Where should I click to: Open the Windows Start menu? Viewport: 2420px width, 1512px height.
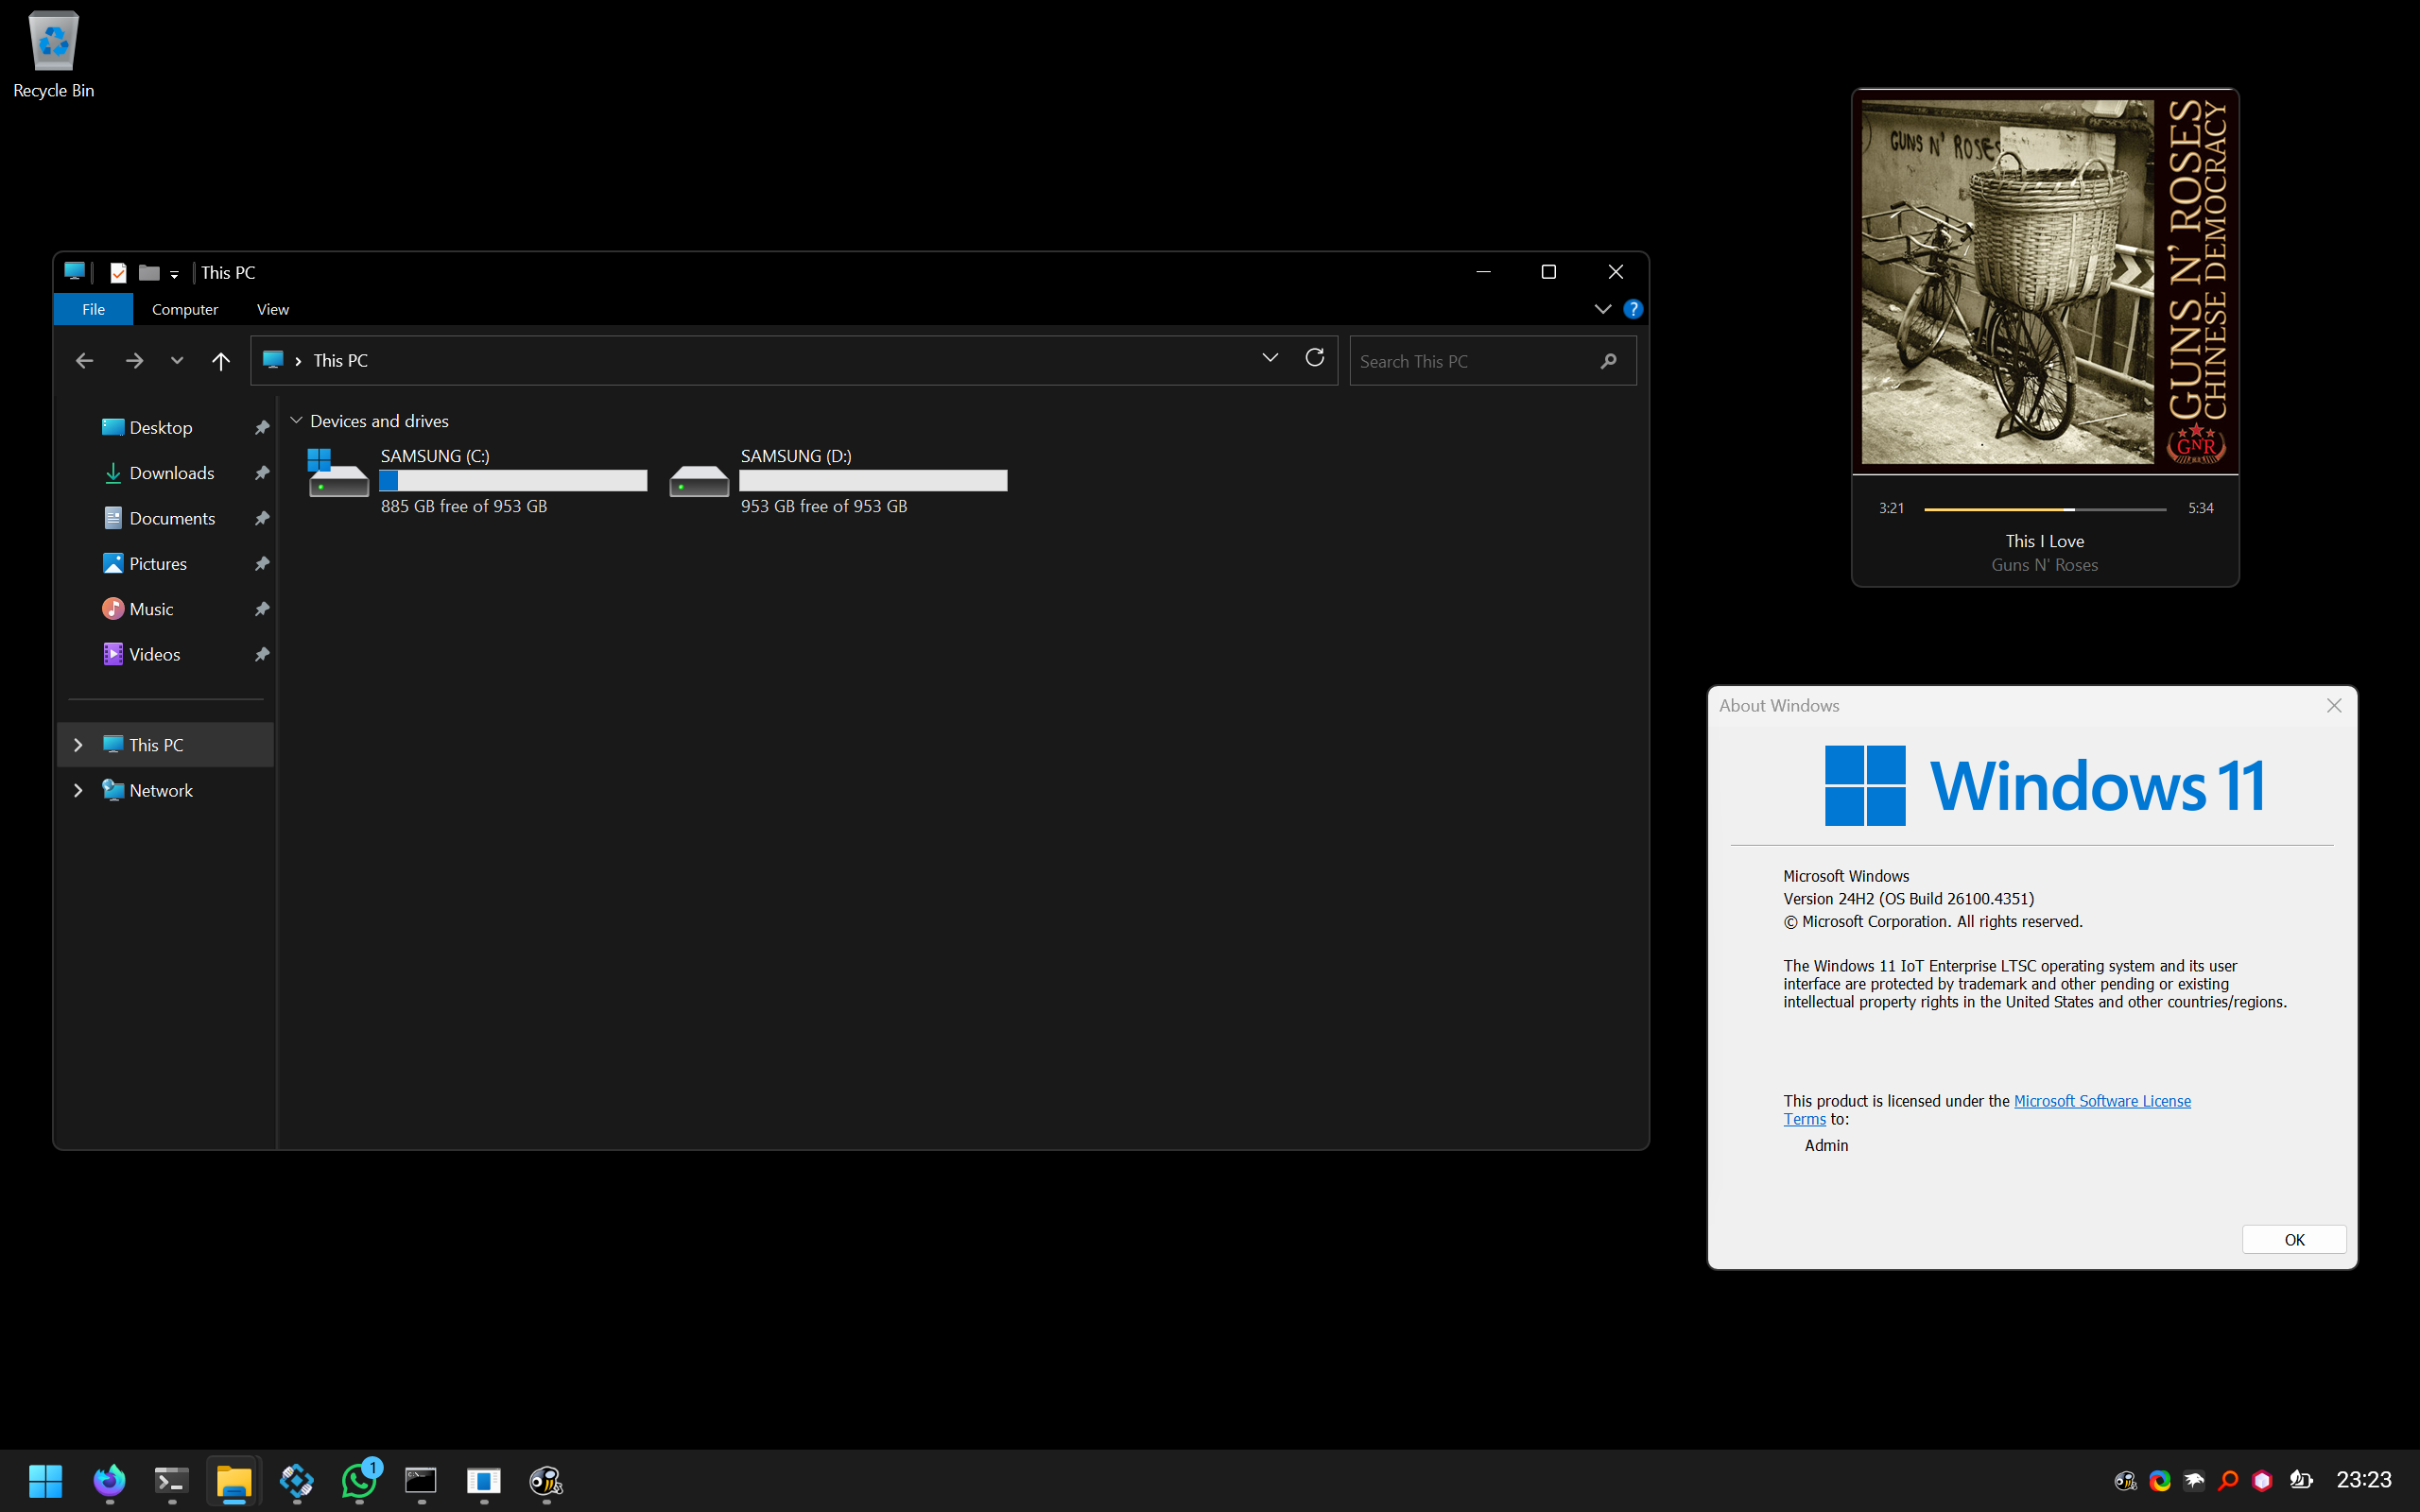pos(45,1480)
